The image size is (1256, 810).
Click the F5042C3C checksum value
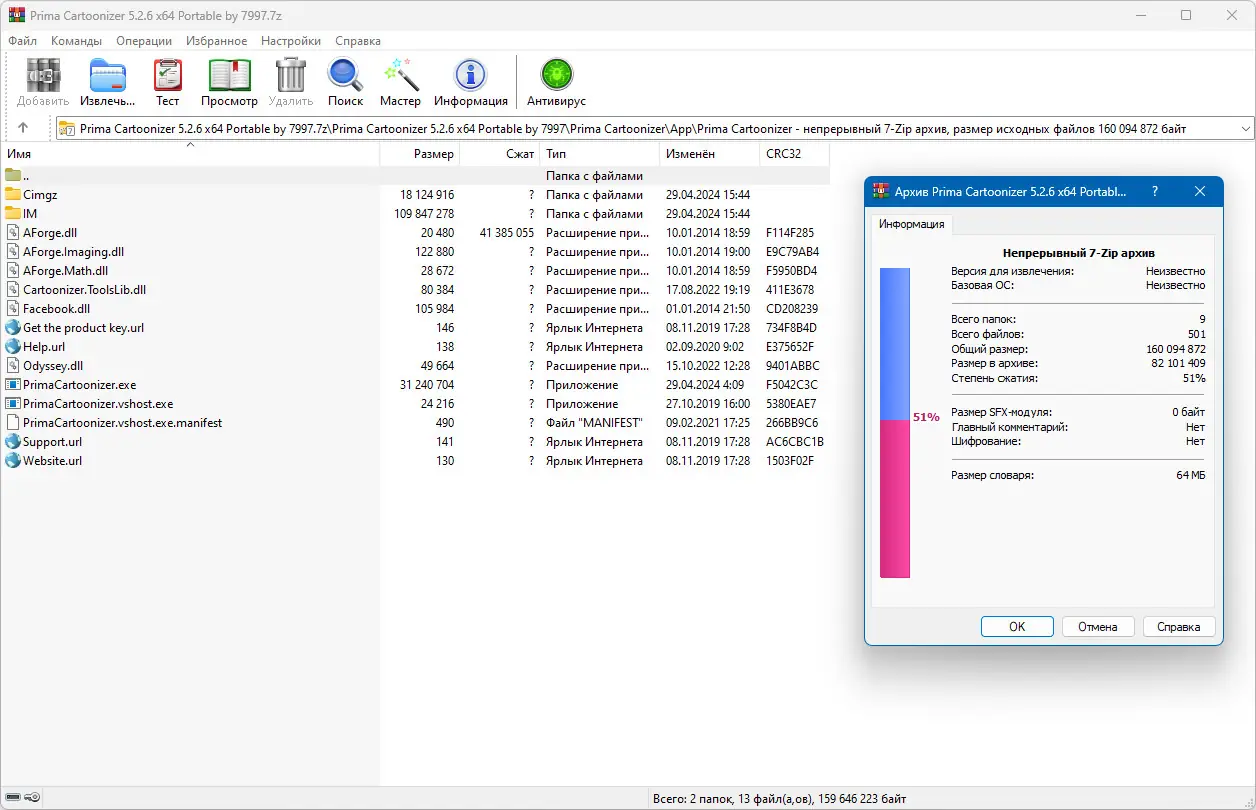[792, 385]
